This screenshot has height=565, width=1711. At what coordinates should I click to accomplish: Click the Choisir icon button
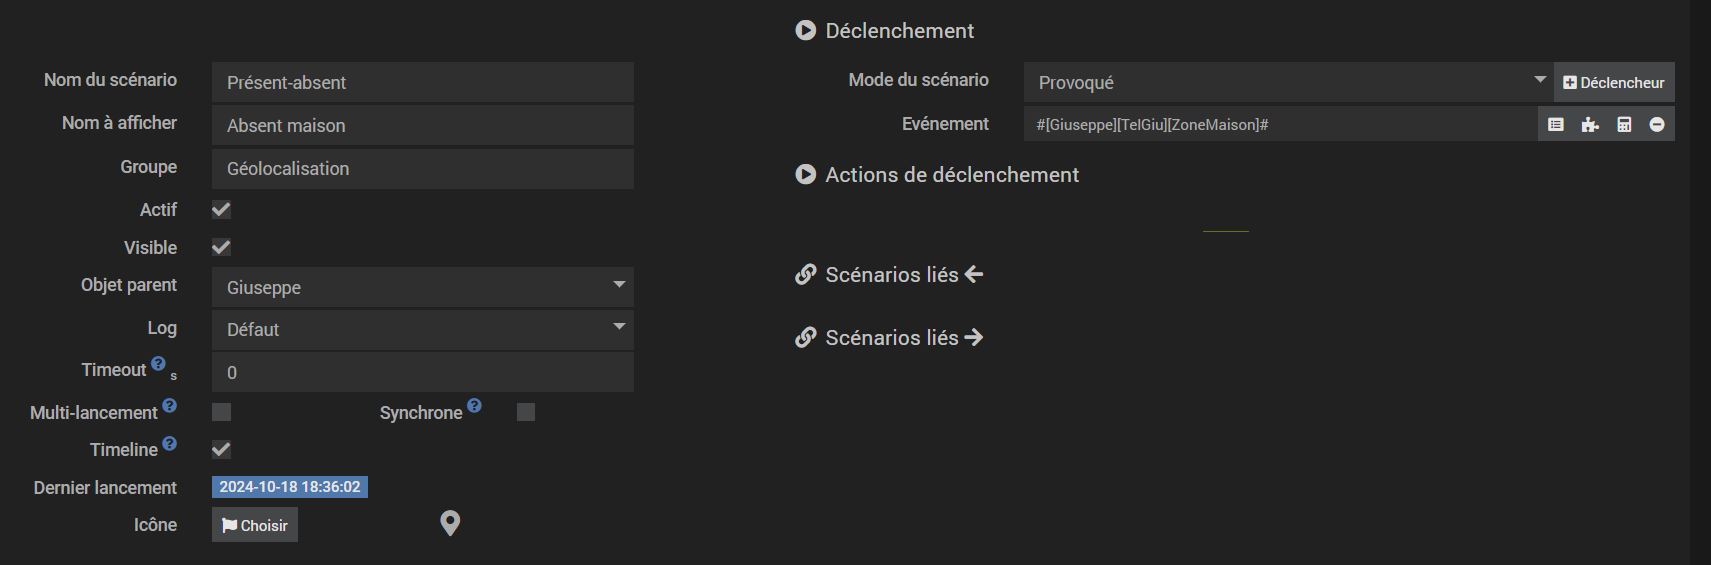pyautogui.click(x=255, y=525)
